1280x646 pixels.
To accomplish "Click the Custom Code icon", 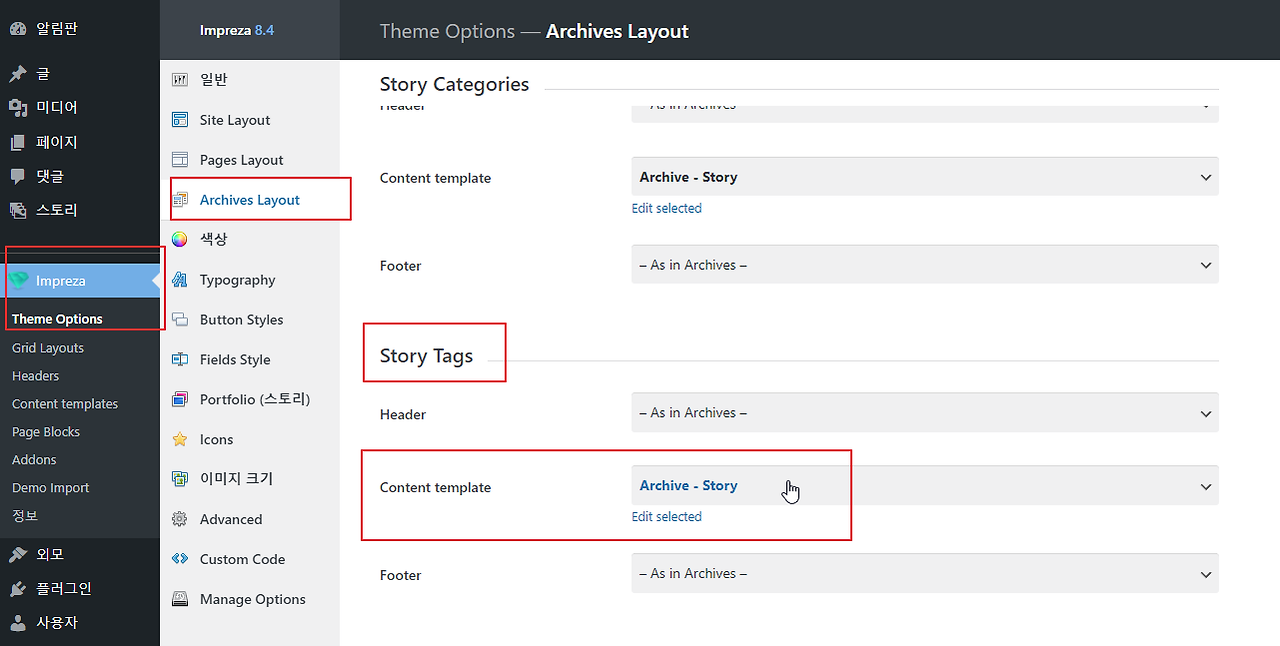I will point(180,559).
